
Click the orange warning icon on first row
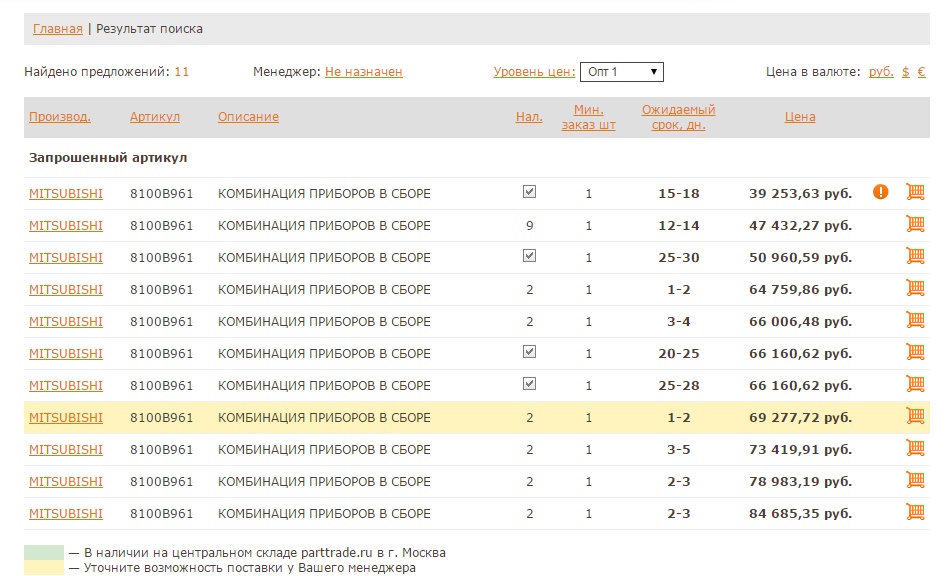pos(880,192)
